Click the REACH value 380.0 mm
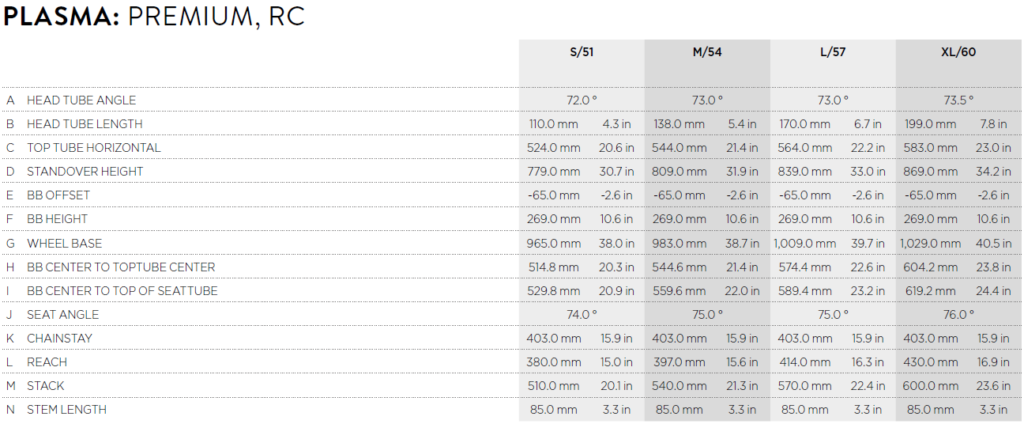The height and width of the screenshot is (424, 1024). [553, 362]
